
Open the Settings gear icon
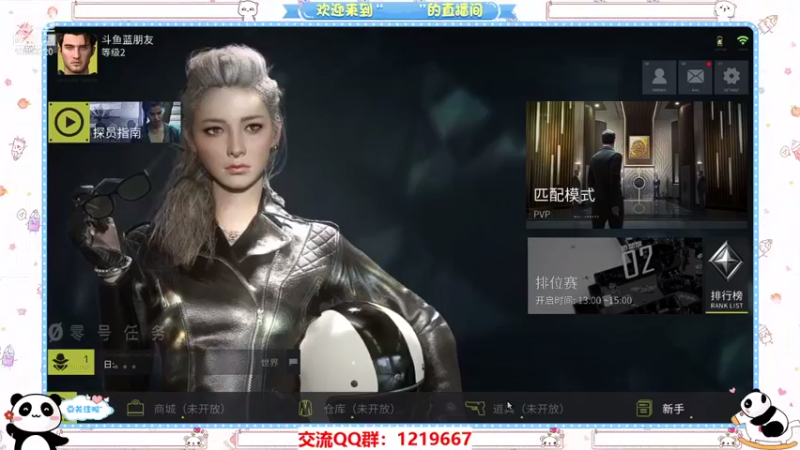pos(731,78)
